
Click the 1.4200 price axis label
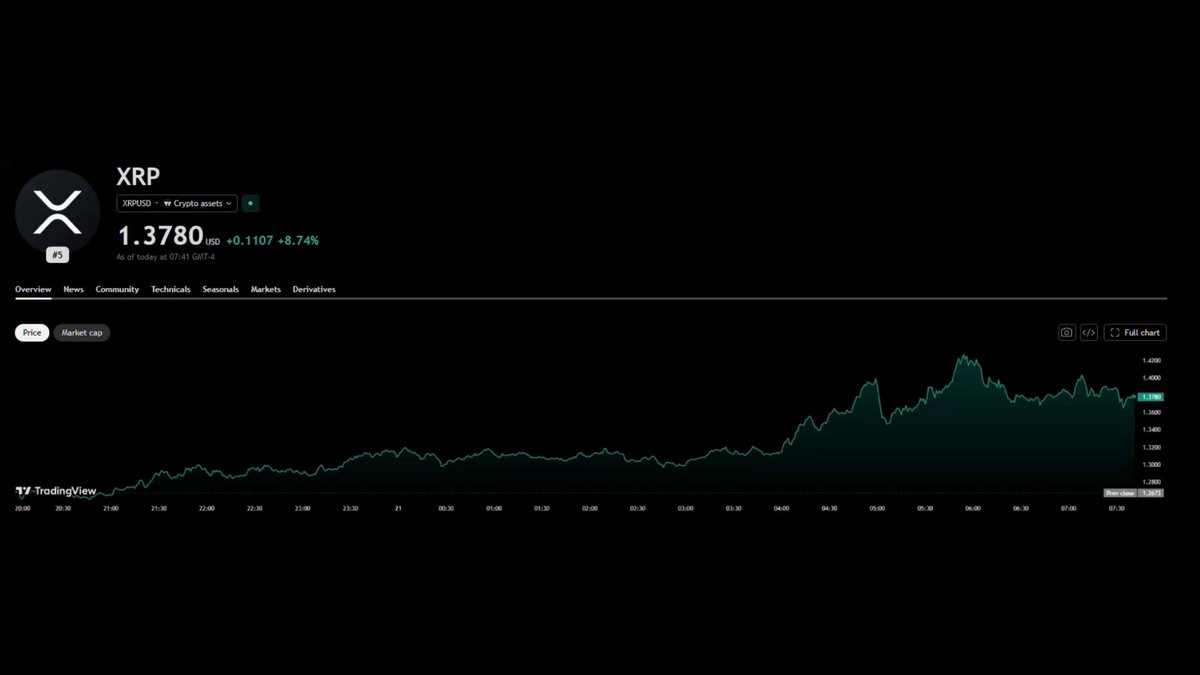click(1152, 360)
